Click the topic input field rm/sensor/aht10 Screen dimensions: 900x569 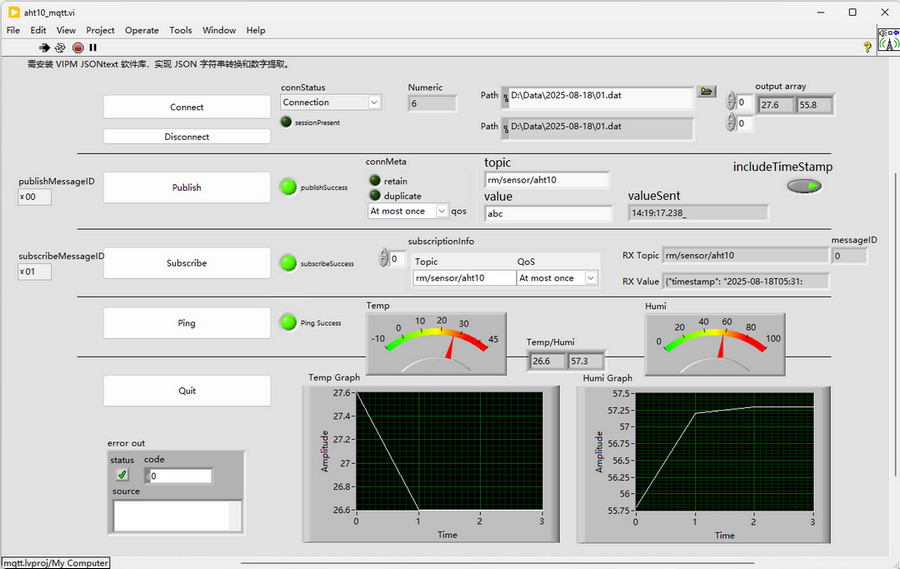tap(546, 180)
